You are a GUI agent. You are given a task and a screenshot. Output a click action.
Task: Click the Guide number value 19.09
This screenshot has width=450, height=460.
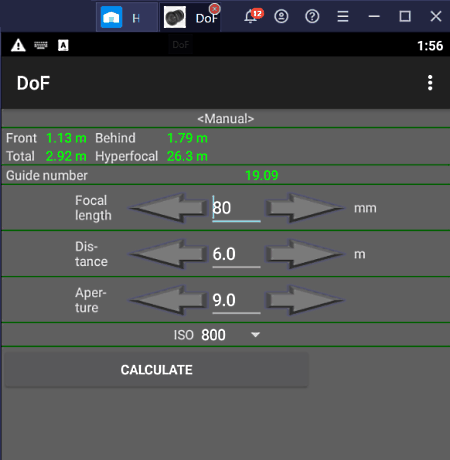point(262,176)
